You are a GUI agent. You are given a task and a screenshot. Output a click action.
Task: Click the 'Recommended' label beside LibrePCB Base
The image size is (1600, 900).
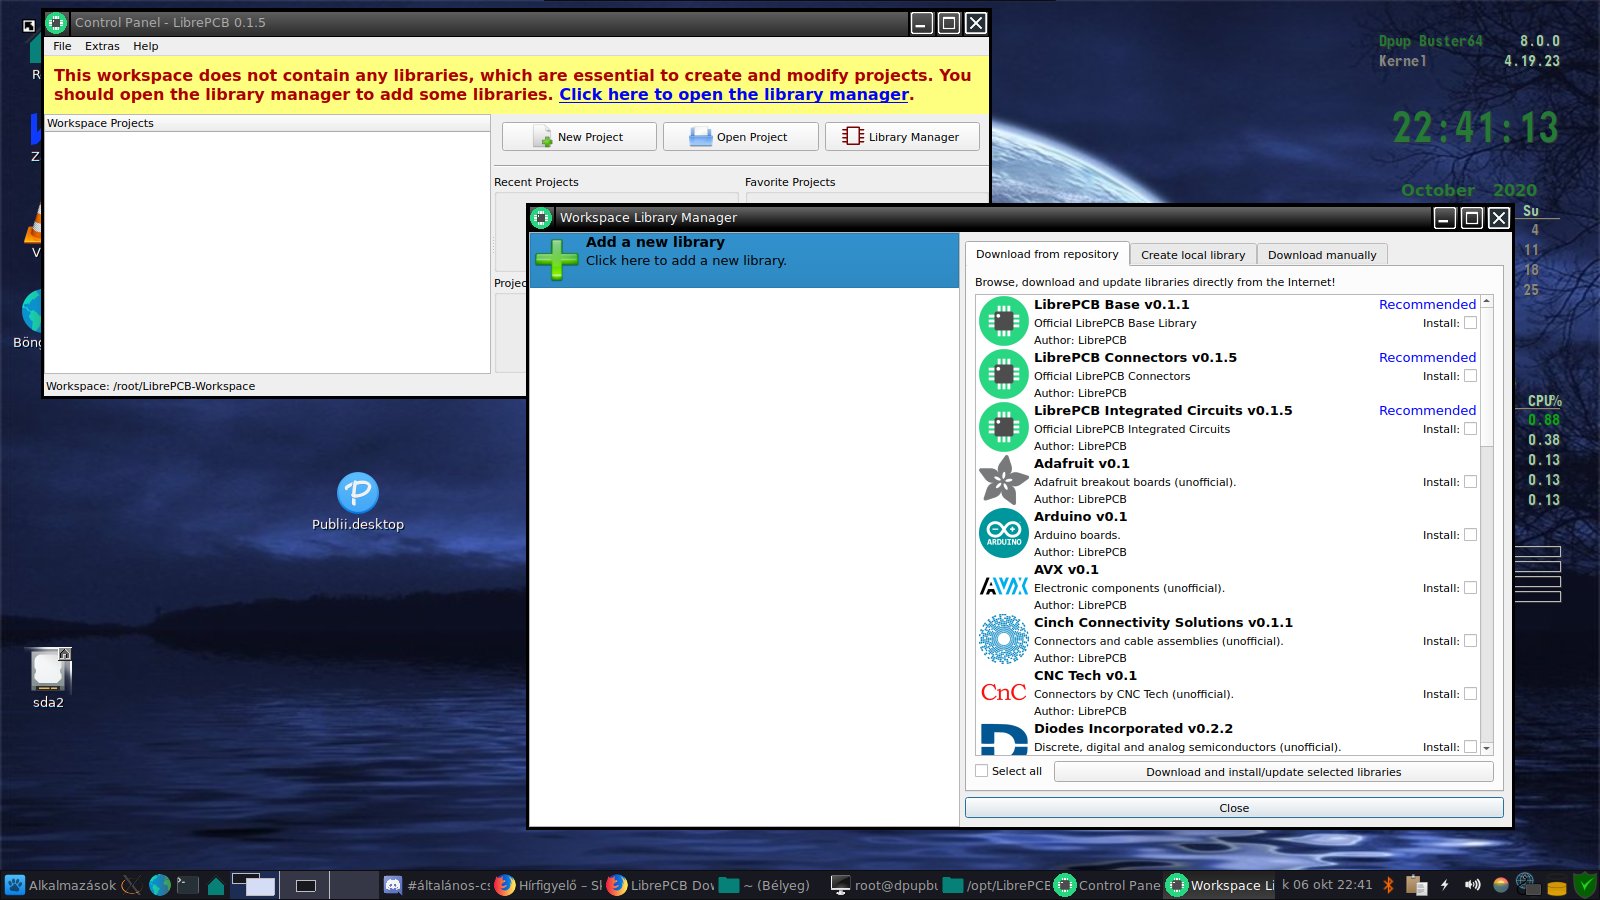tap(1427, 304)
